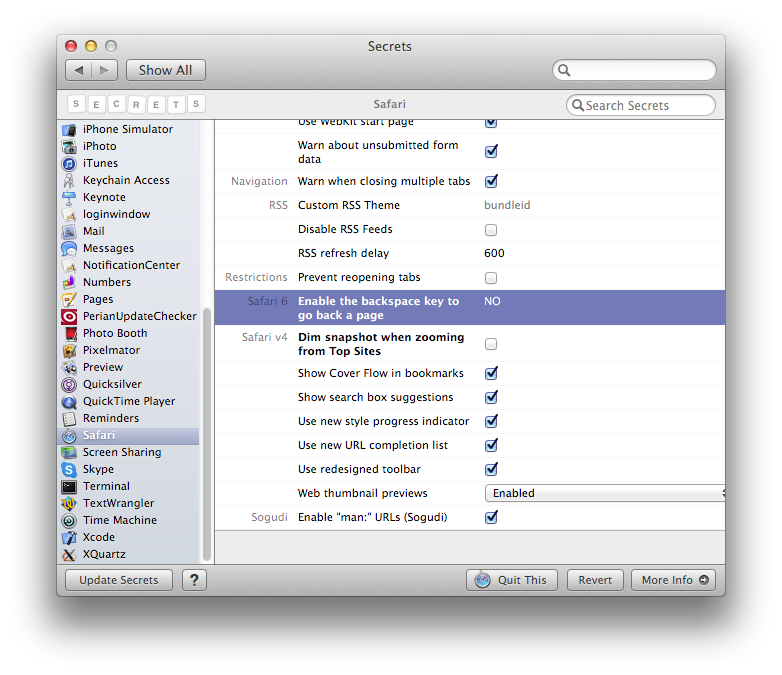The height and width of the screenshot is (675, 782).
Task: Choose the NotificationCenter icon
Action: (x=69, y=265)
